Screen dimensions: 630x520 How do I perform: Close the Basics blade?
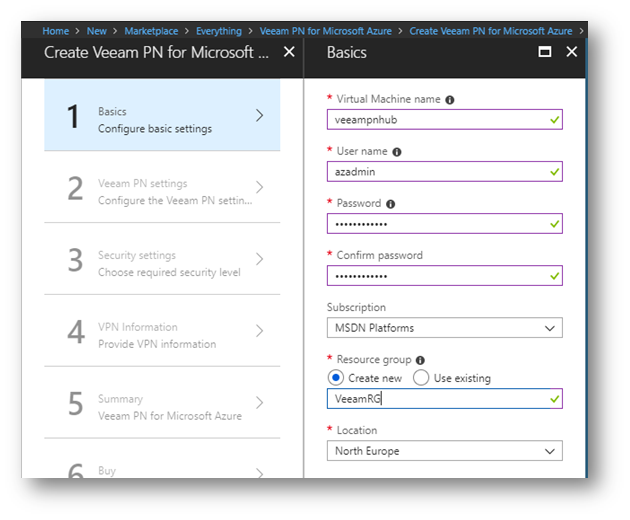pyautogui.click(x=572, y=52)
